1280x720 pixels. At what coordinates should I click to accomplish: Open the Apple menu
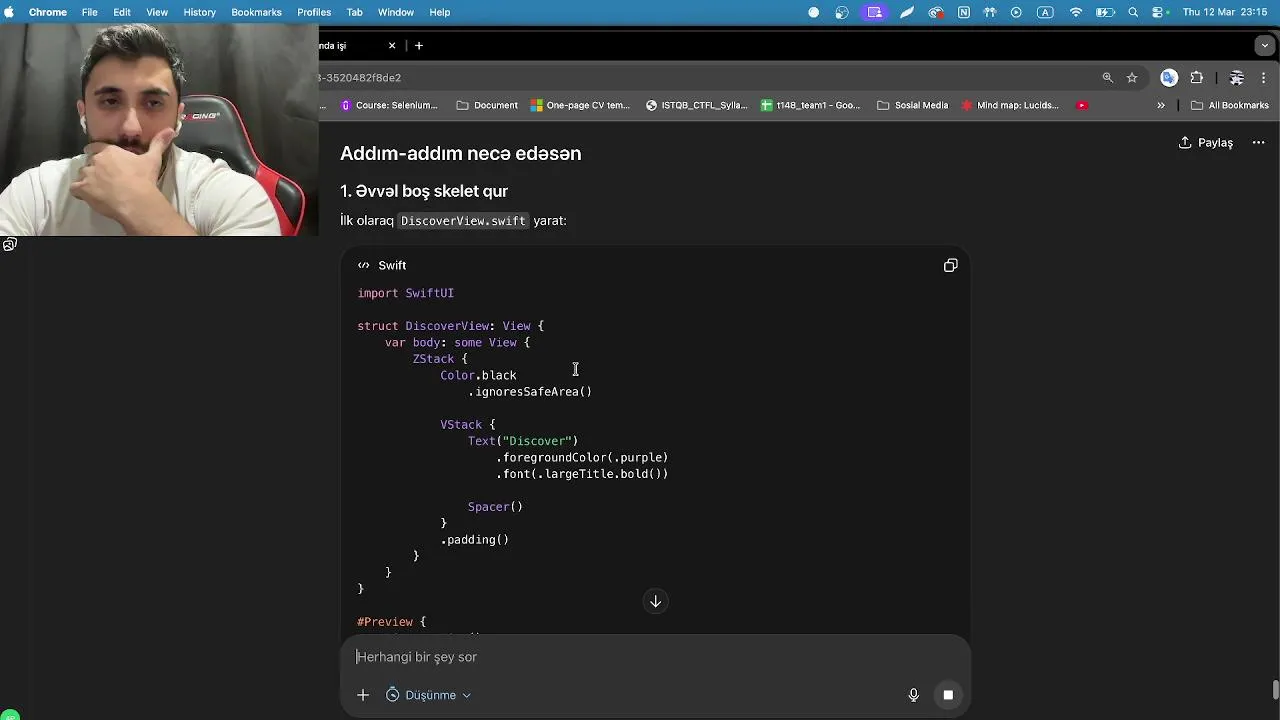(x=10, y=12)
